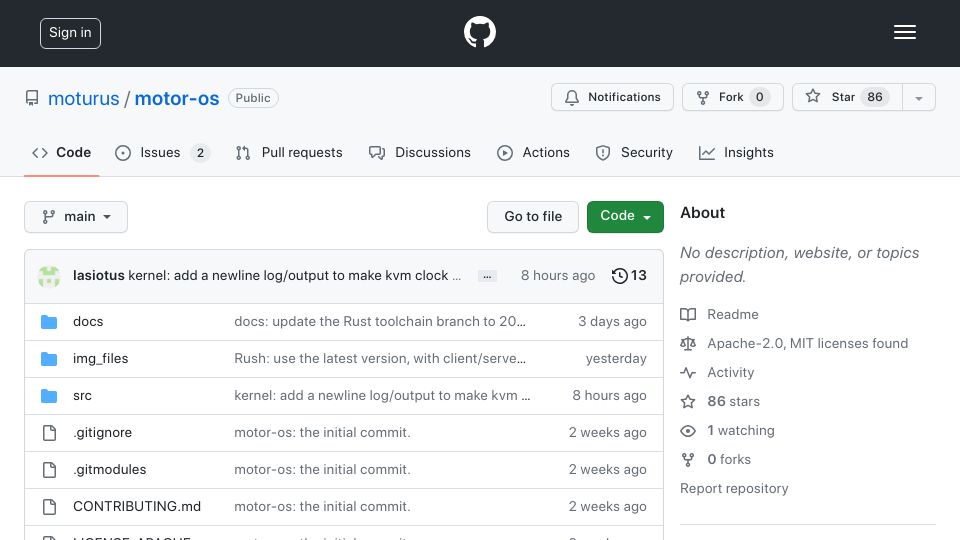Open the Discussions tab
The height and width of the screenshot is (540, 960).
coord(420,153)
